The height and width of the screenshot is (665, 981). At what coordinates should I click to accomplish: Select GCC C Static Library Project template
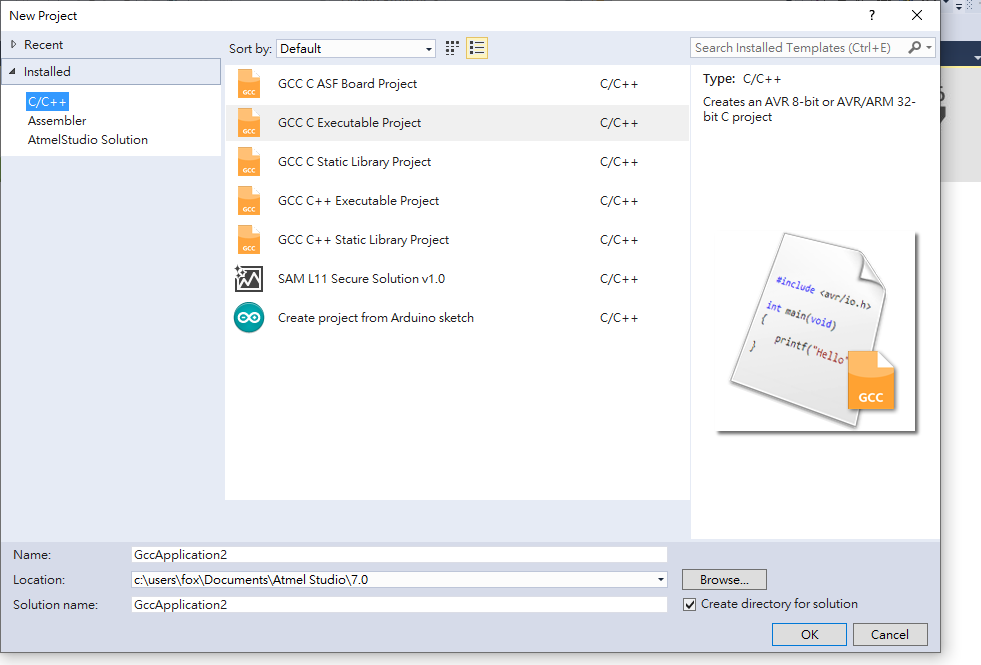pyautogui.click(x=457, y=161)
